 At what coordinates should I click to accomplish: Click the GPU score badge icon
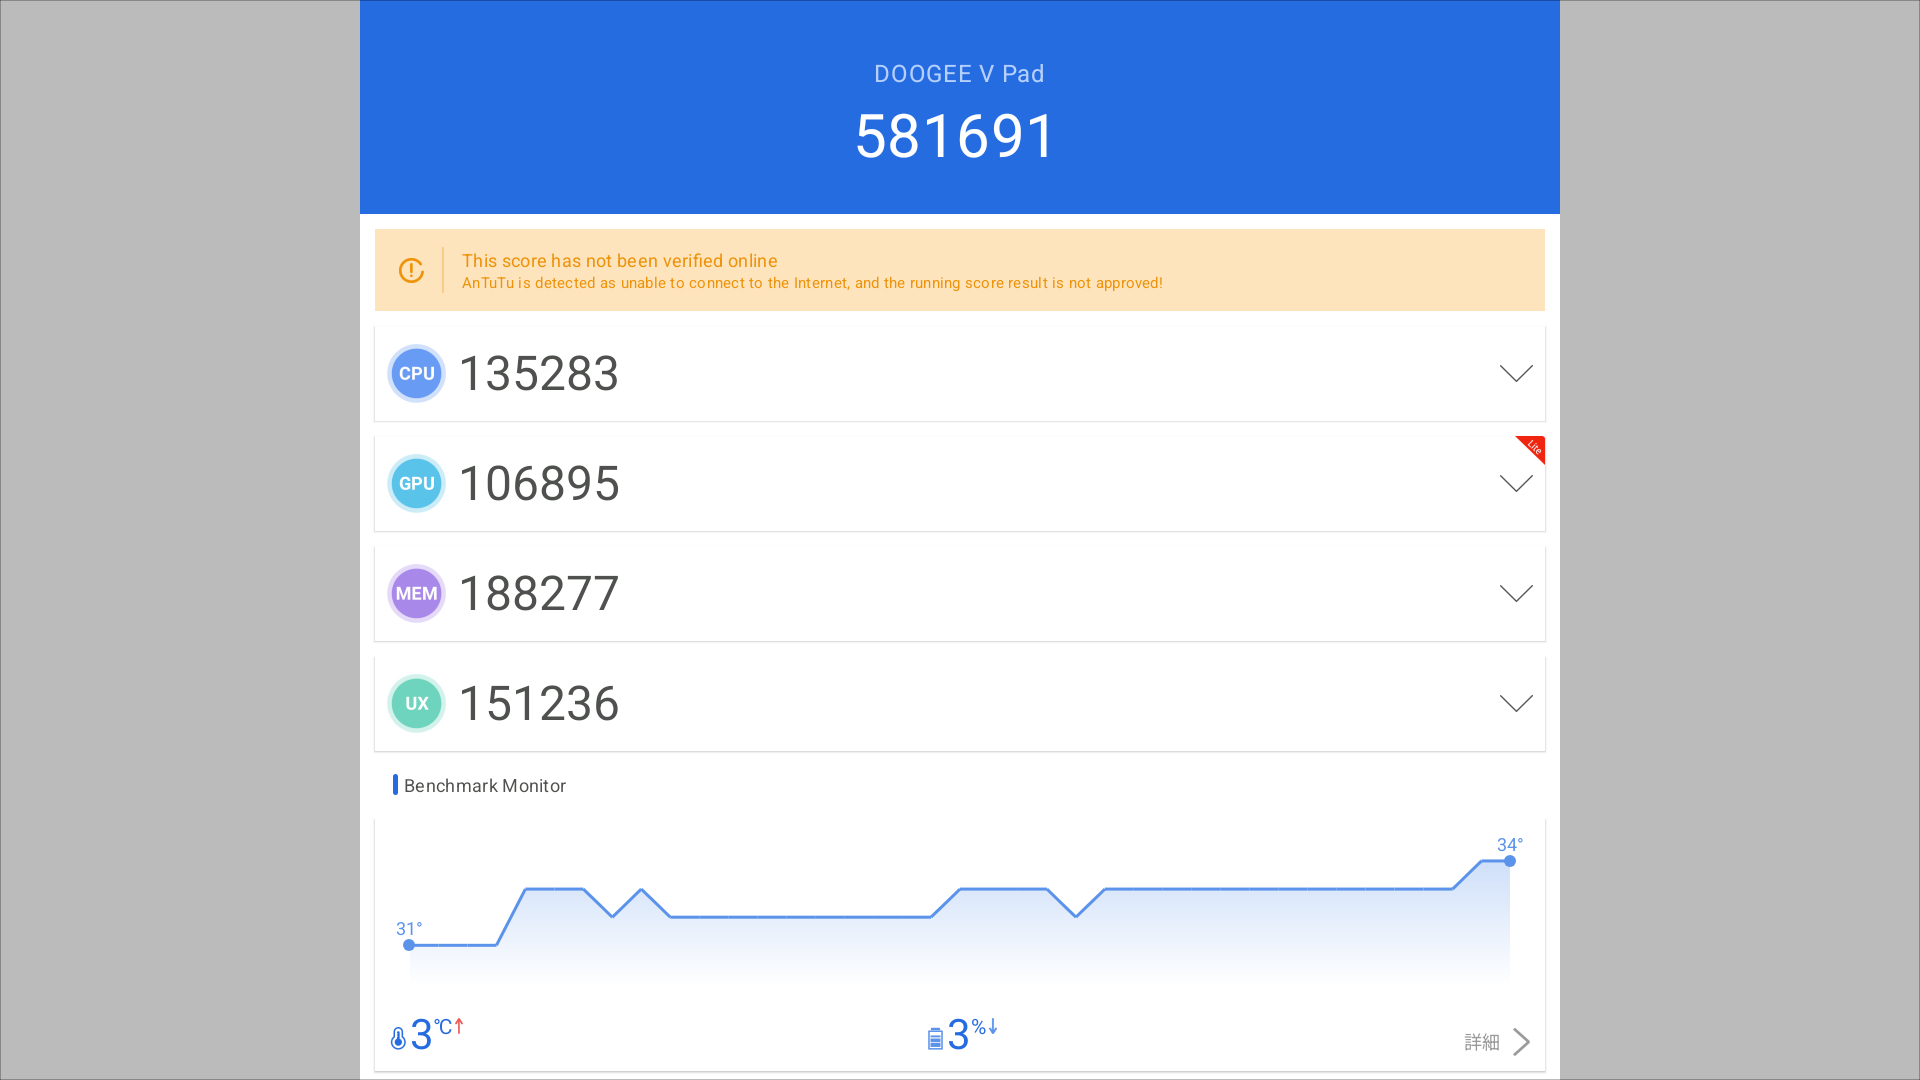tap(416, 484)
